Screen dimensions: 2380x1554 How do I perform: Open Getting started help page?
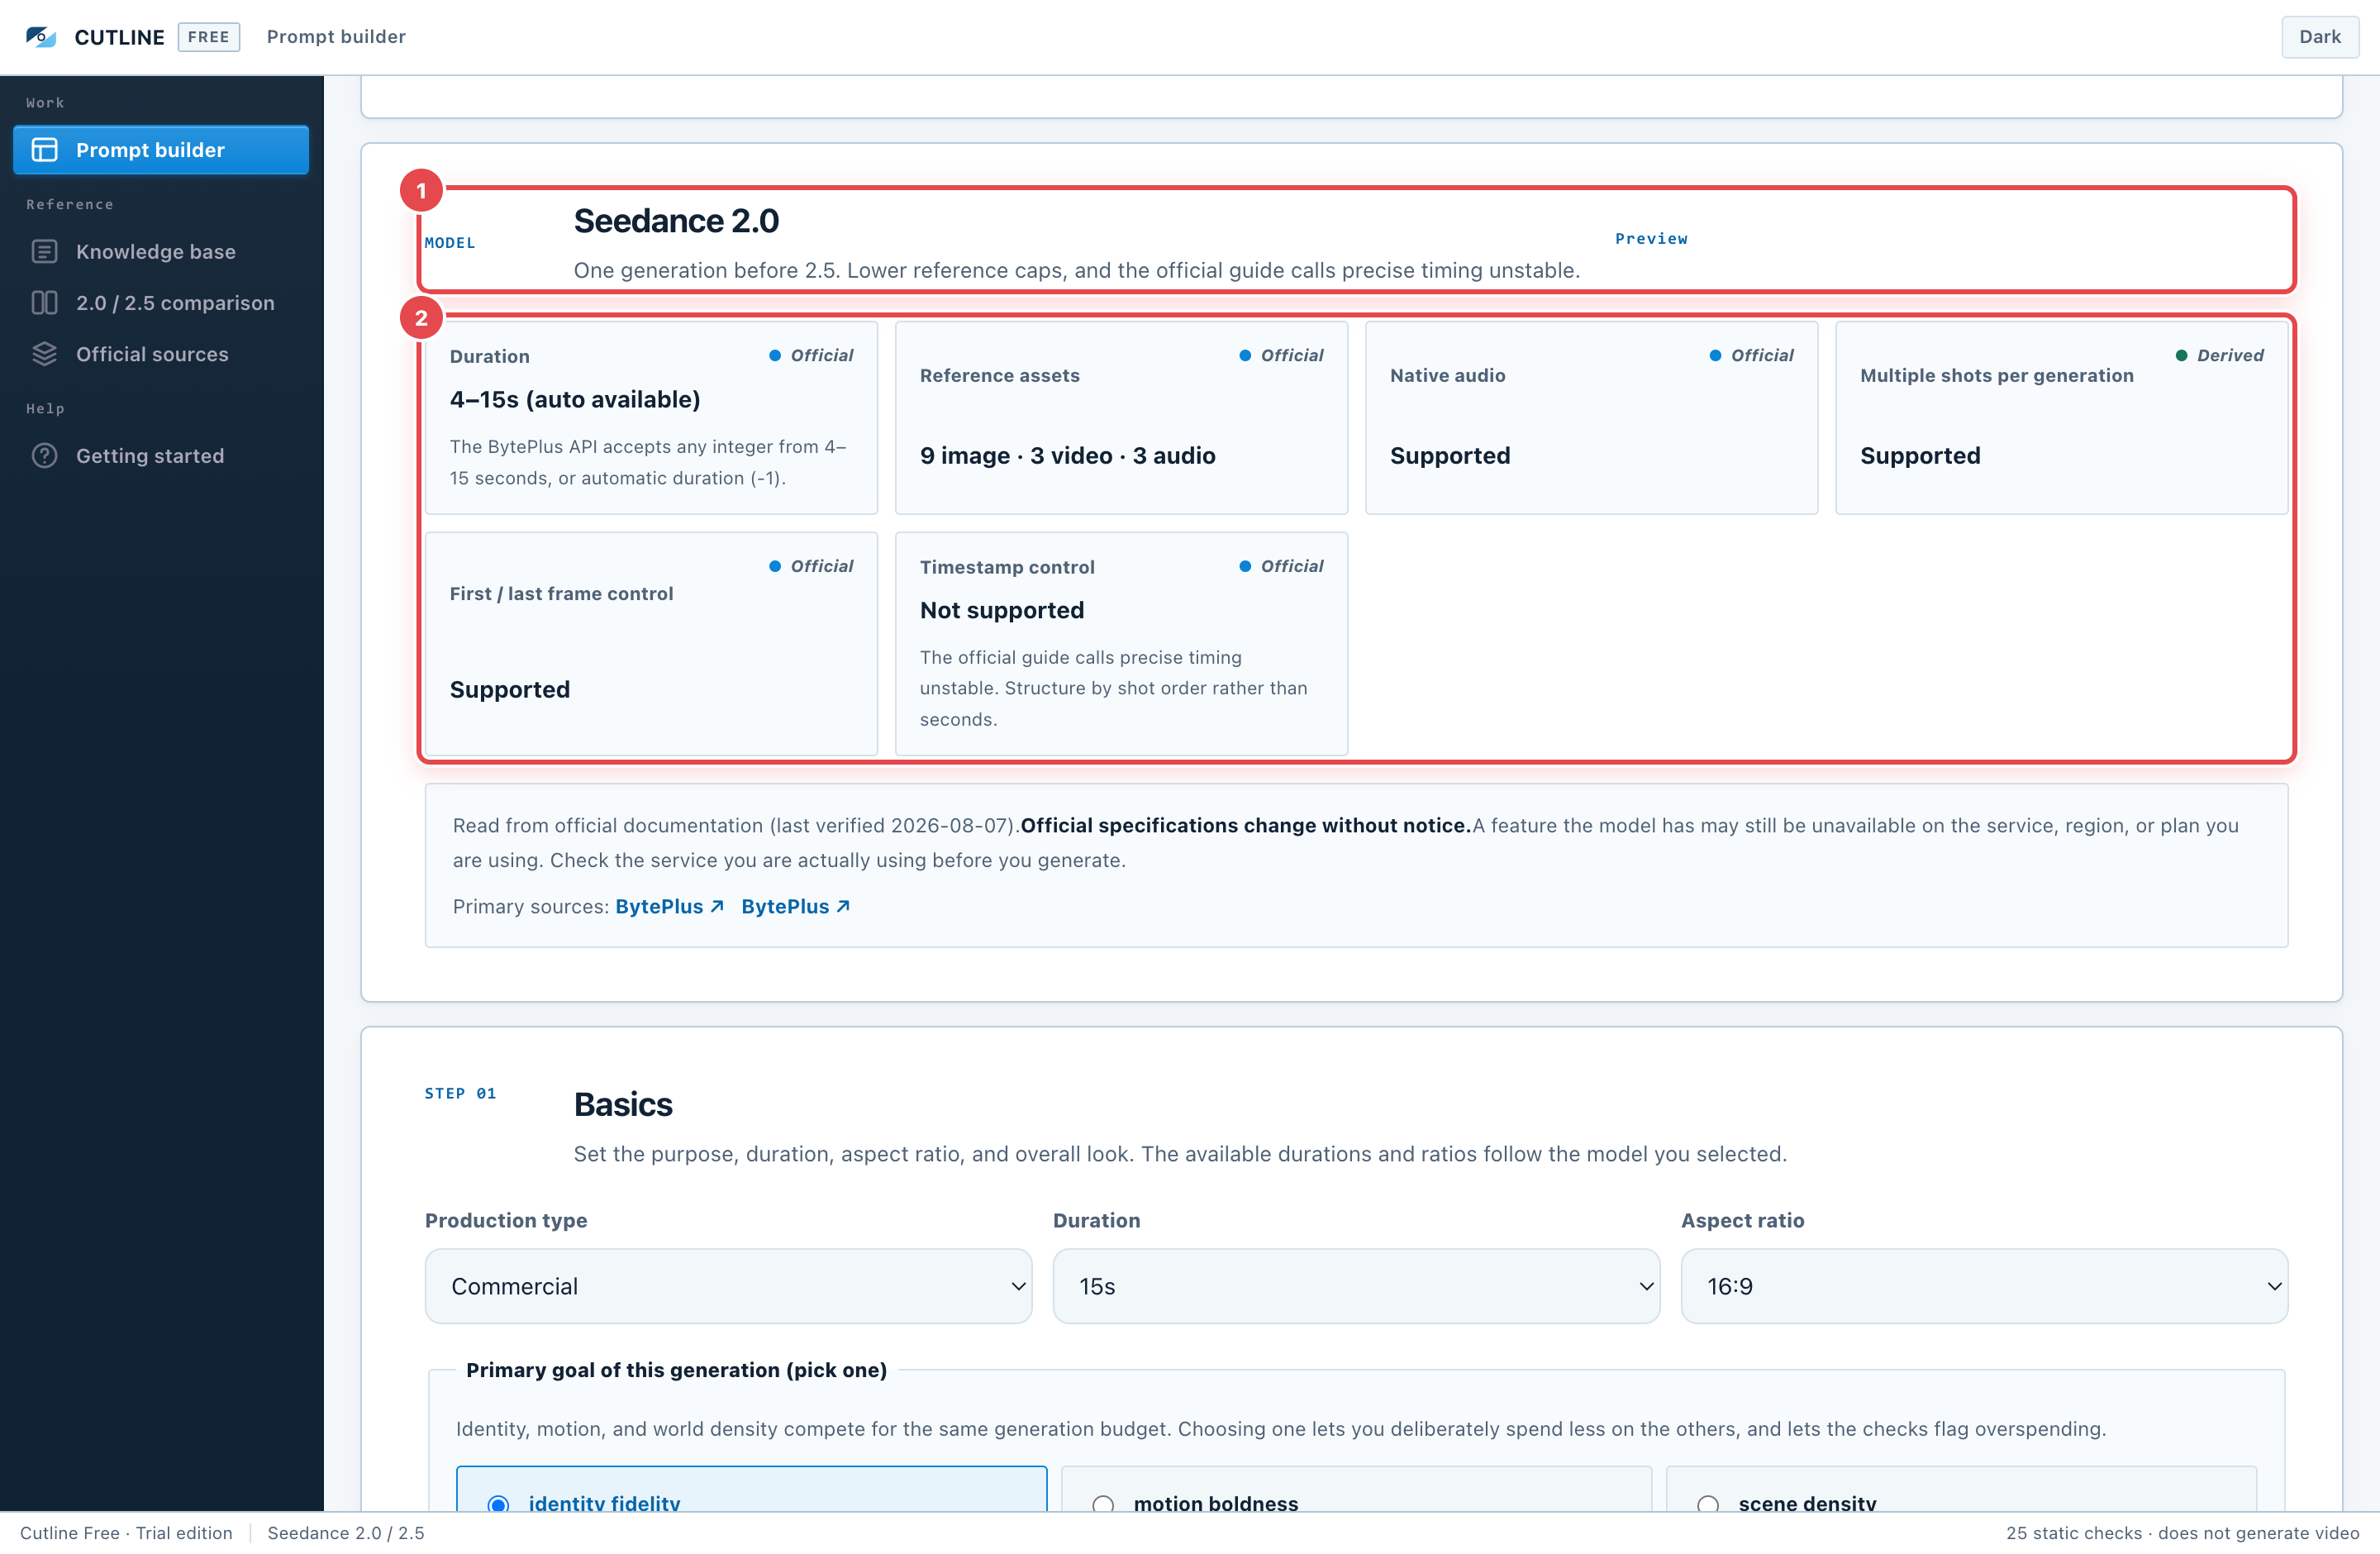coord(161,456)
